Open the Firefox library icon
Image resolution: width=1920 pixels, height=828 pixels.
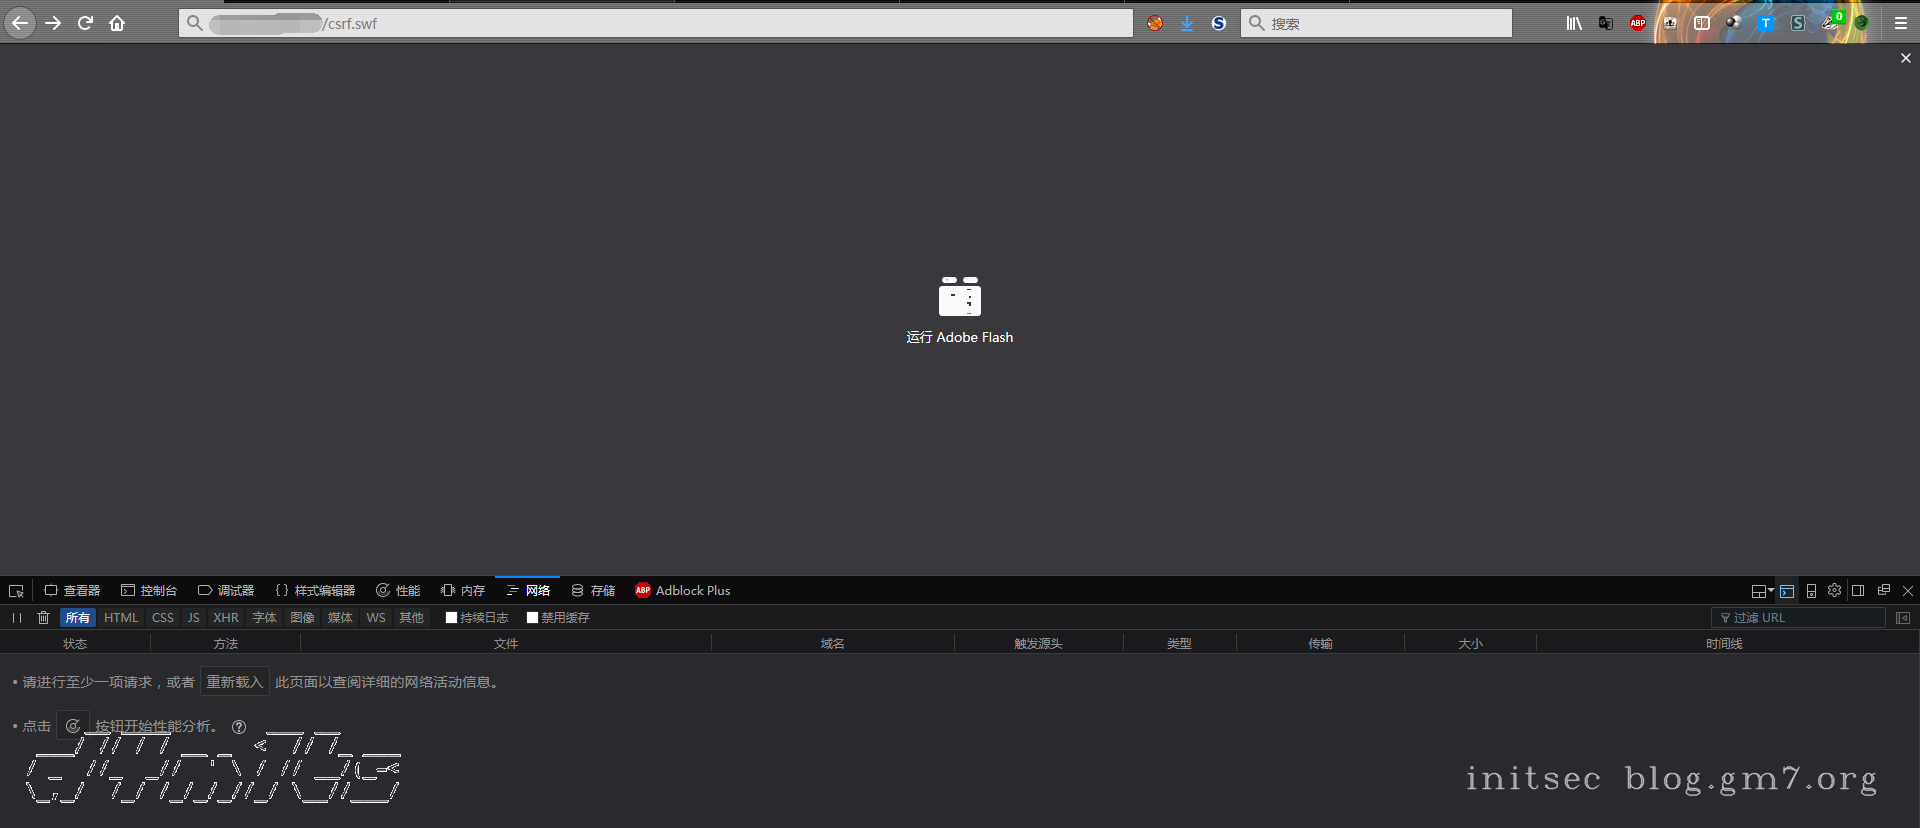(1573, 23)
